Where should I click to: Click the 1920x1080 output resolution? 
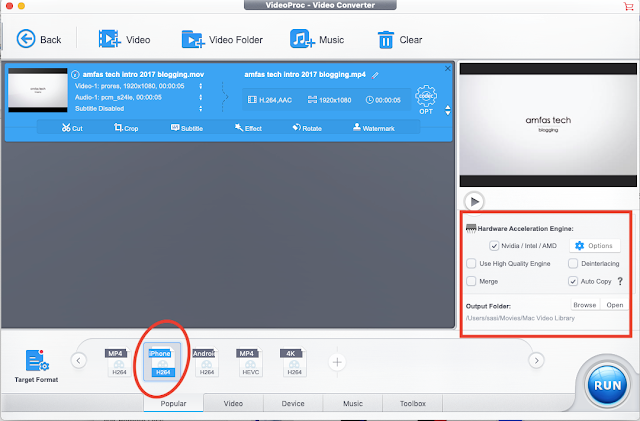(329, 100)
